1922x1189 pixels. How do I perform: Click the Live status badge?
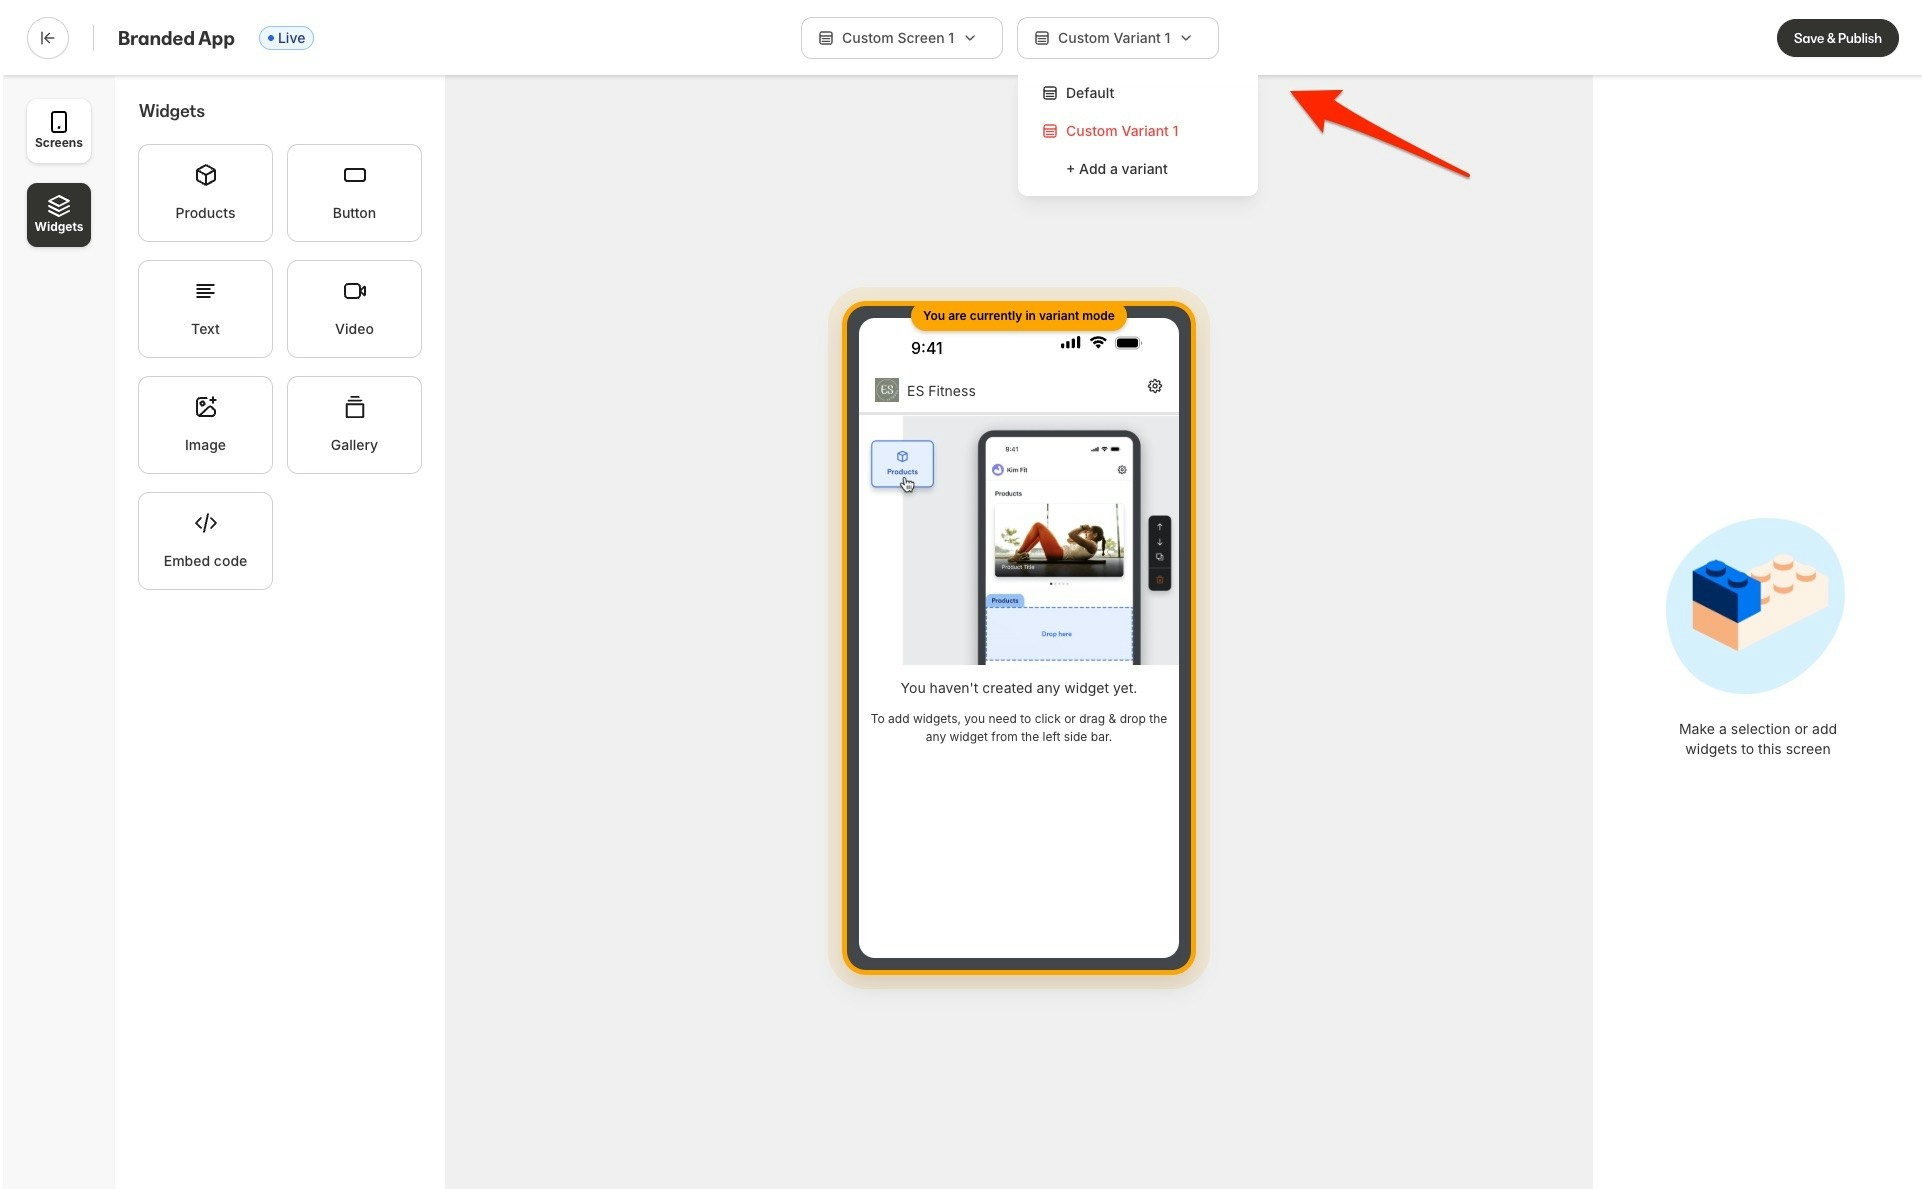286,38
